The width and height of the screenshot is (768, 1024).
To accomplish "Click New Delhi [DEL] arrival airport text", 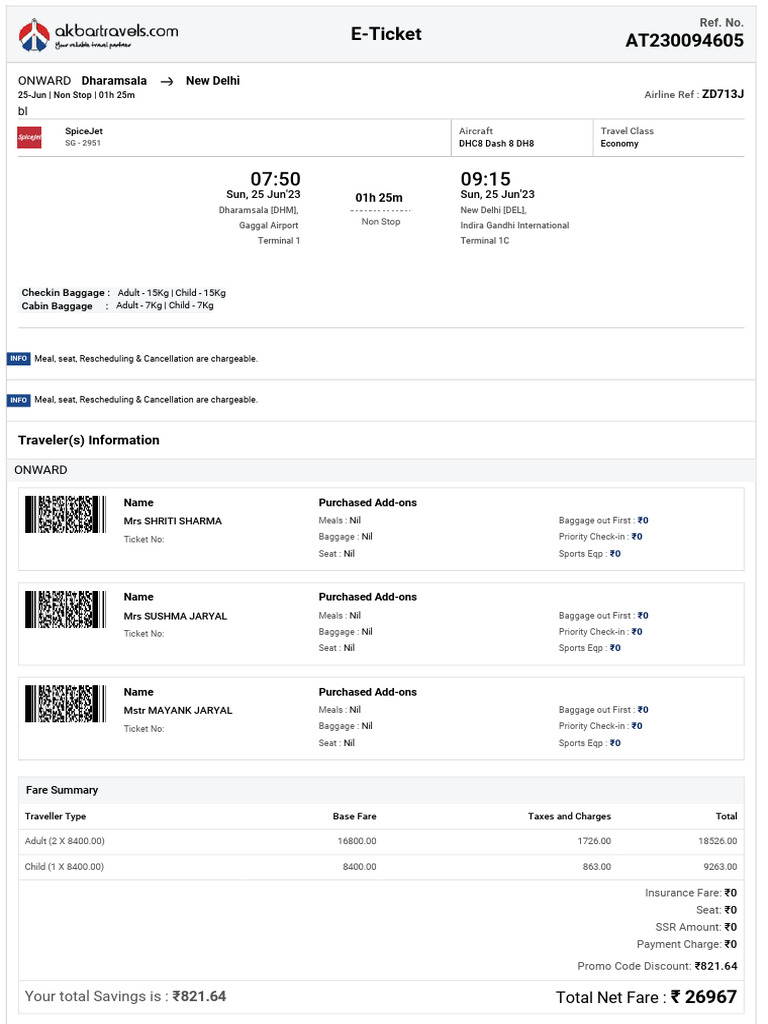I will click(x=493, y=210).
